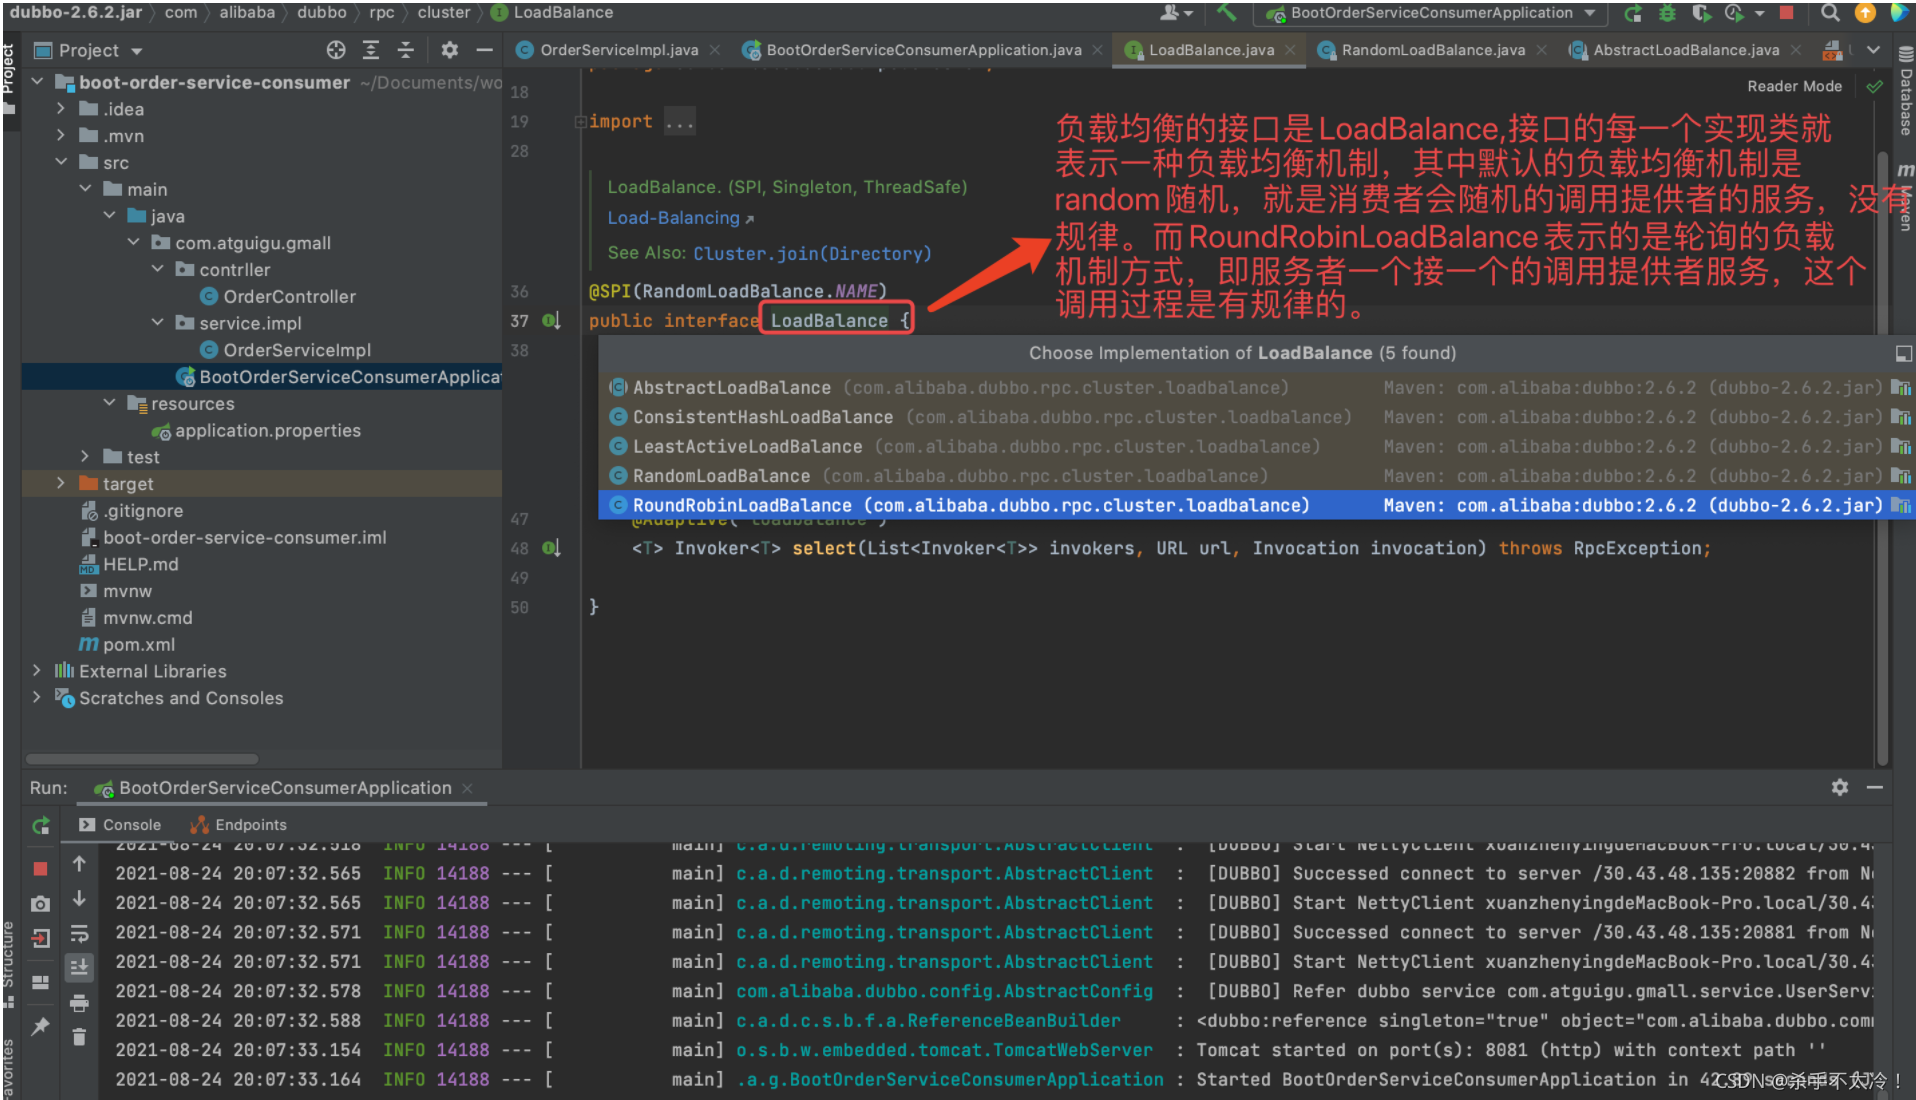Screen dimensions: 1916x1100
Task: Expand the .idea folder
Action: point(61,109)
